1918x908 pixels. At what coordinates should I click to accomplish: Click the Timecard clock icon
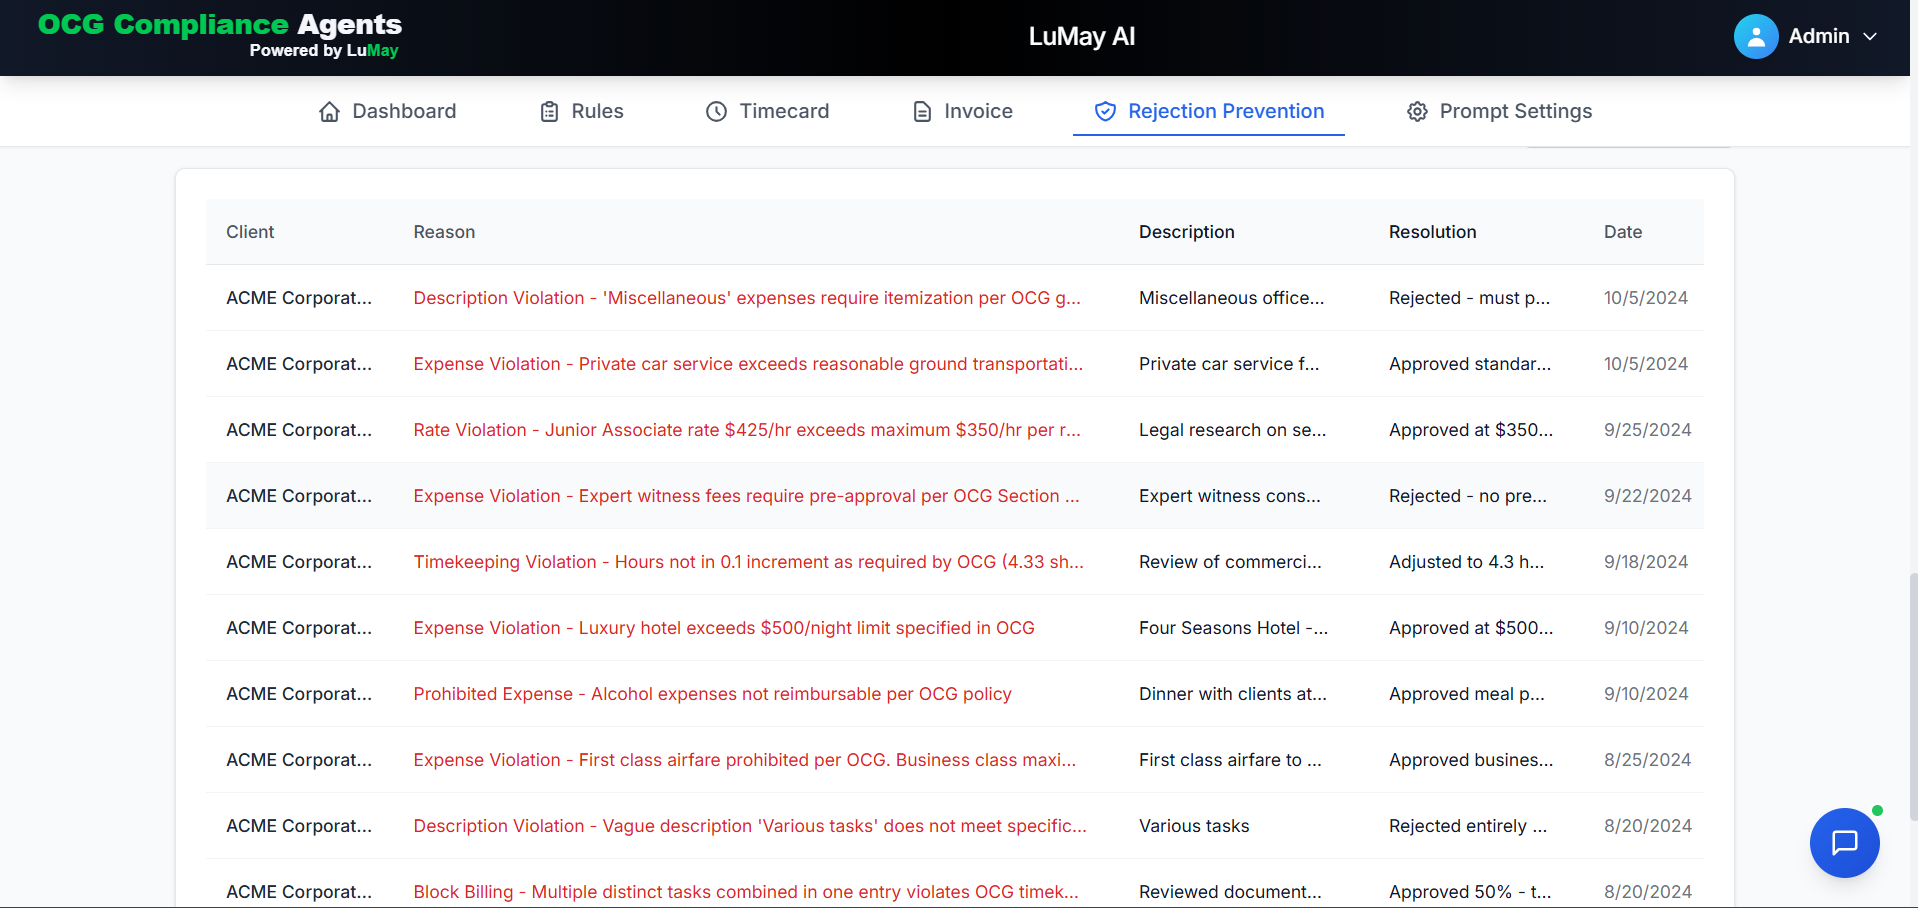(716, 112)
